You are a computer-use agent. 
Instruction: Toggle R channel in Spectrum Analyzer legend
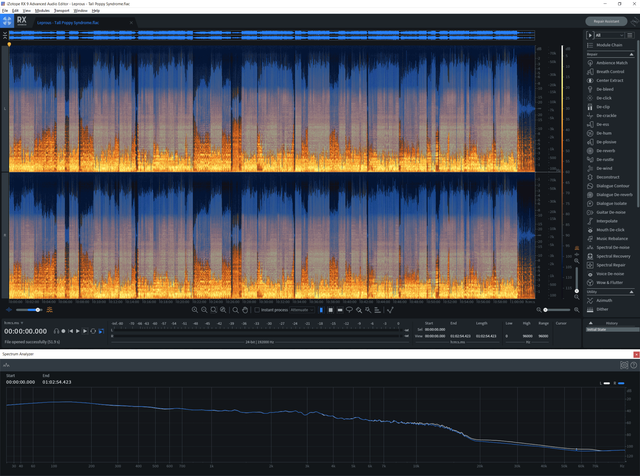click(619, 383)
